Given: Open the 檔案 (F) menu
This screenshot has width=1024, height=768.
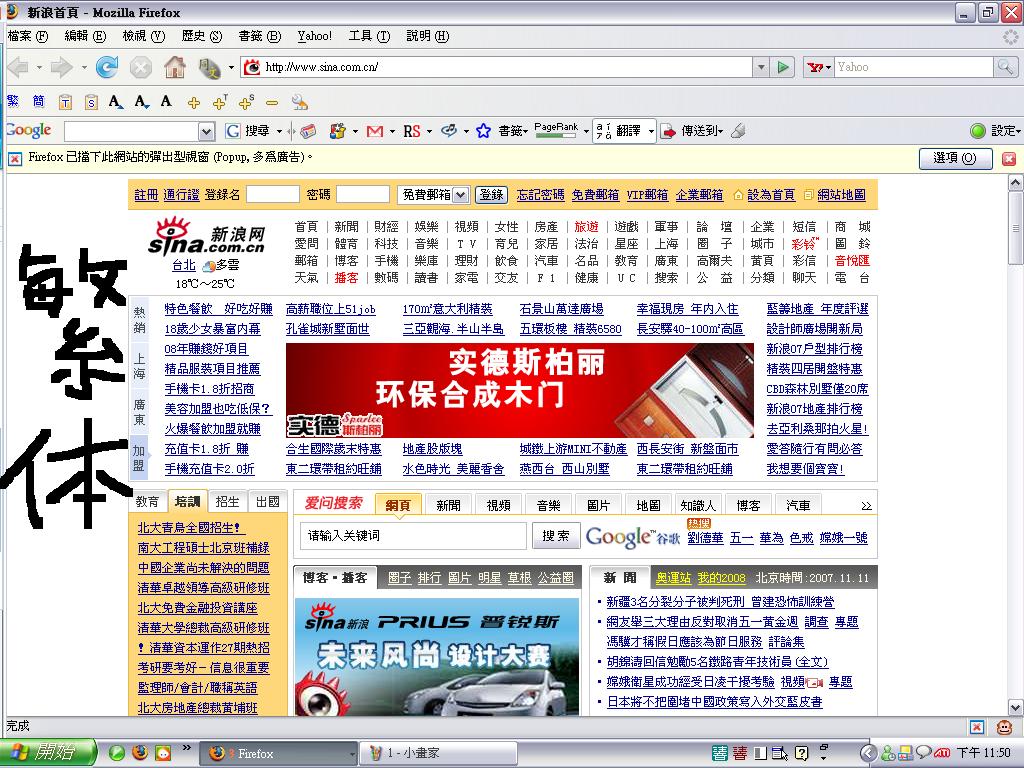Looking at the screenshot, I should click(x=28, y=36).
